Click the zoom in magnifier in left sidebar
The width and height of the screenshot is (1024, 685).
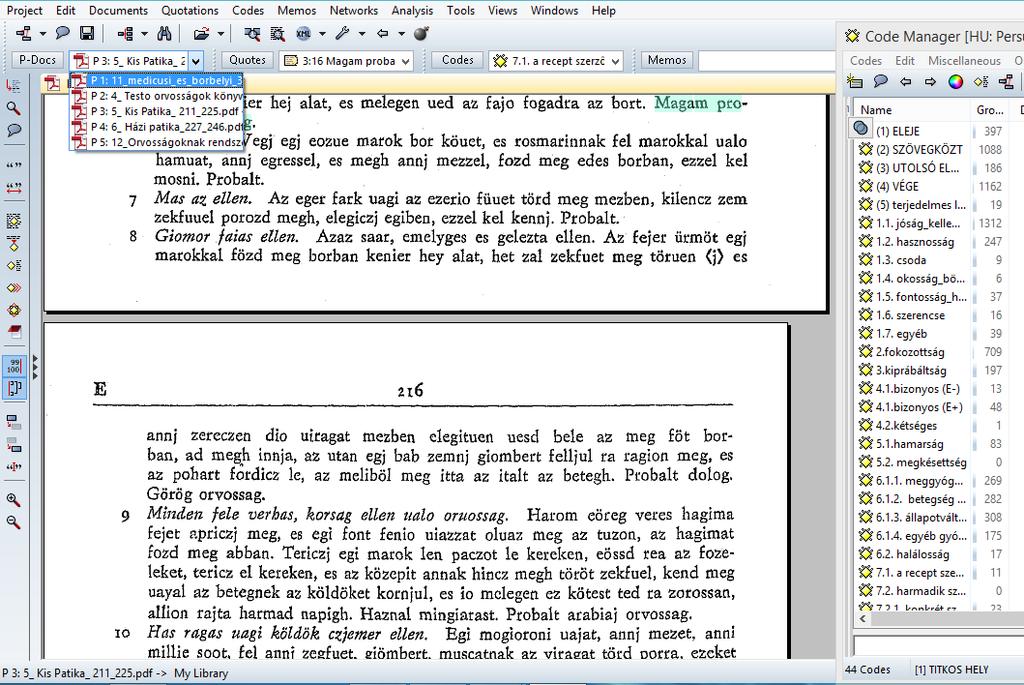click(x=13, y=500)
